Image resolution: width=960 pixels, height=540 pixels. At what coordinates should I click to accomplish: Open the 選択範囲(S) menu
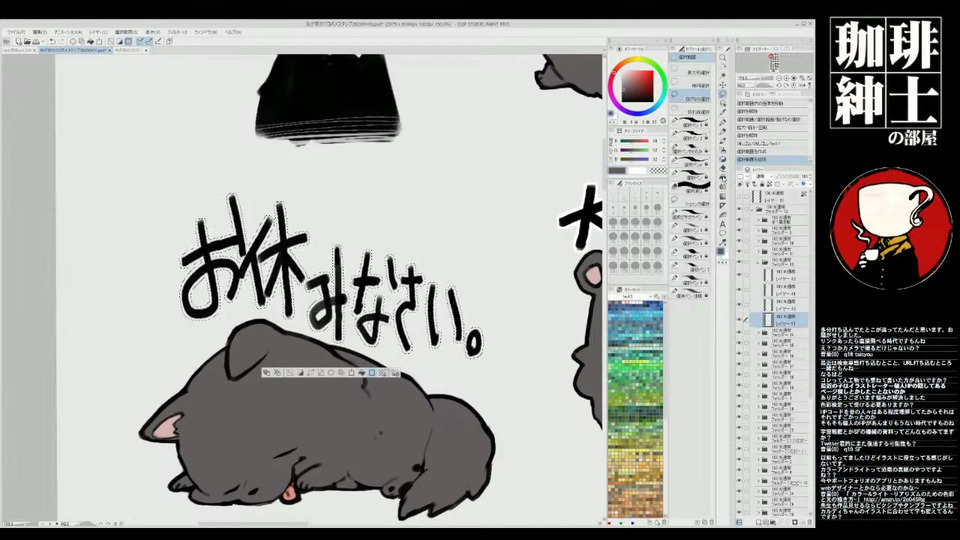[x=126, y=32]
